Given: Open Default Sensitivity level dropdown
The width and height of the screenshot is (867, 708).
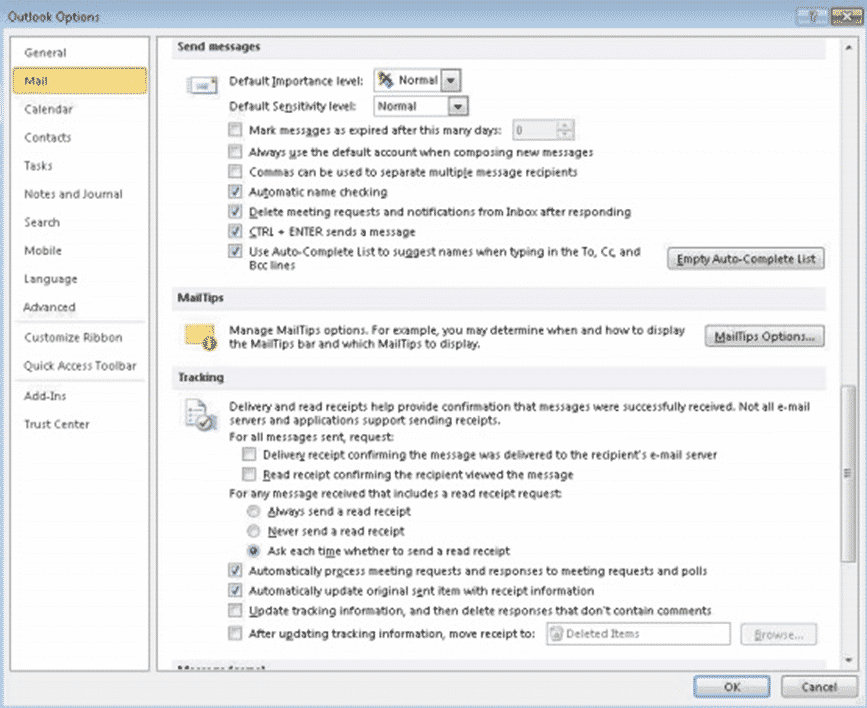Looking at the screenshot, I should pos(458,106).
